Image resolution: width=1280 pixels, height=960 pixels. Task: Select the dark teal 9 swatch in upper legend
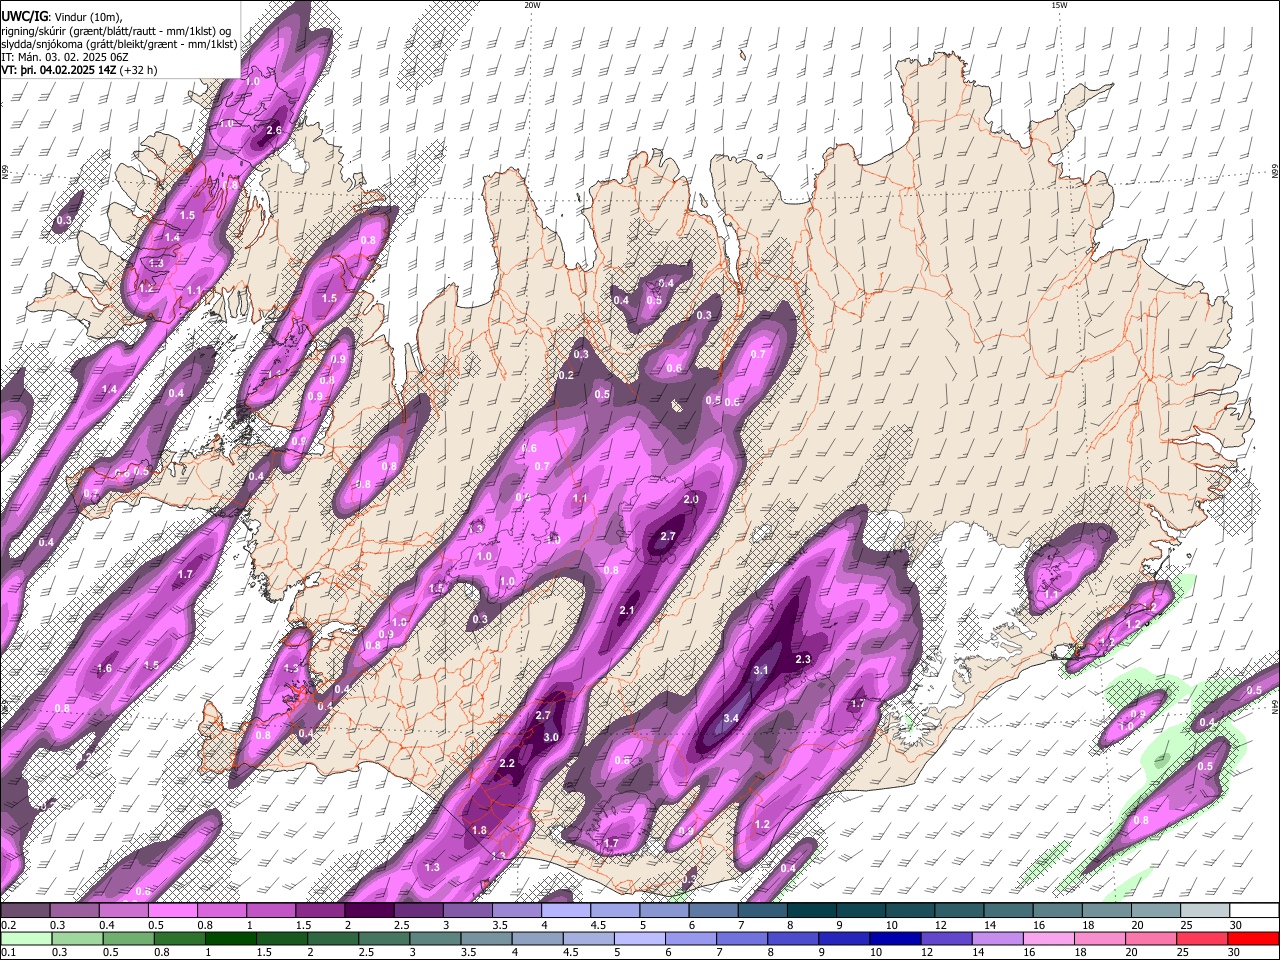click(812, 911)
